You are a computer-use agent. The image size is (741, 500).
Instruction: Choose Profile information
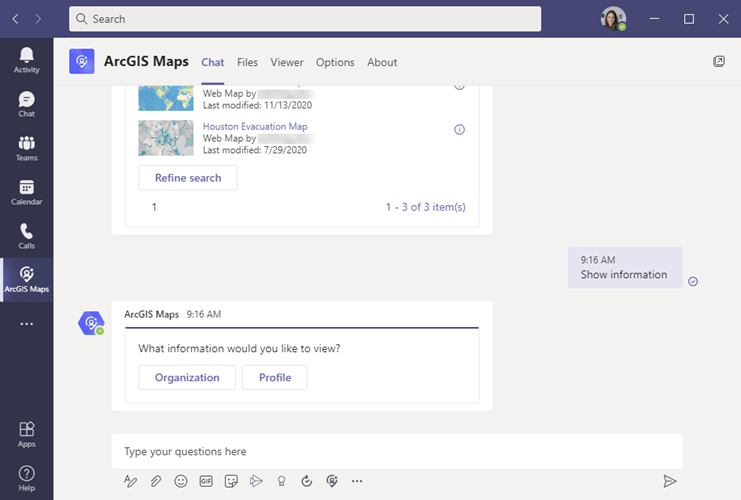click(275, 378)
